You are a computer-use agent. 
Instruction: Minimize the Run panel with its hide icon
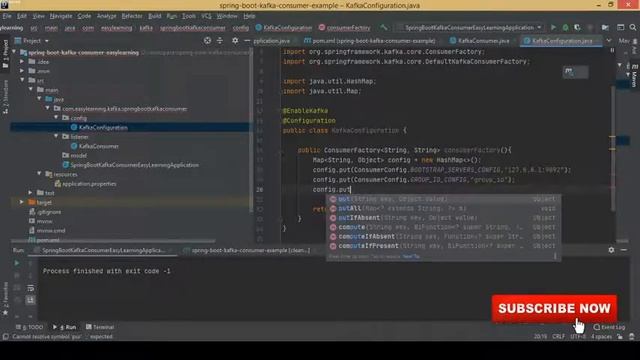coord(624,250)
